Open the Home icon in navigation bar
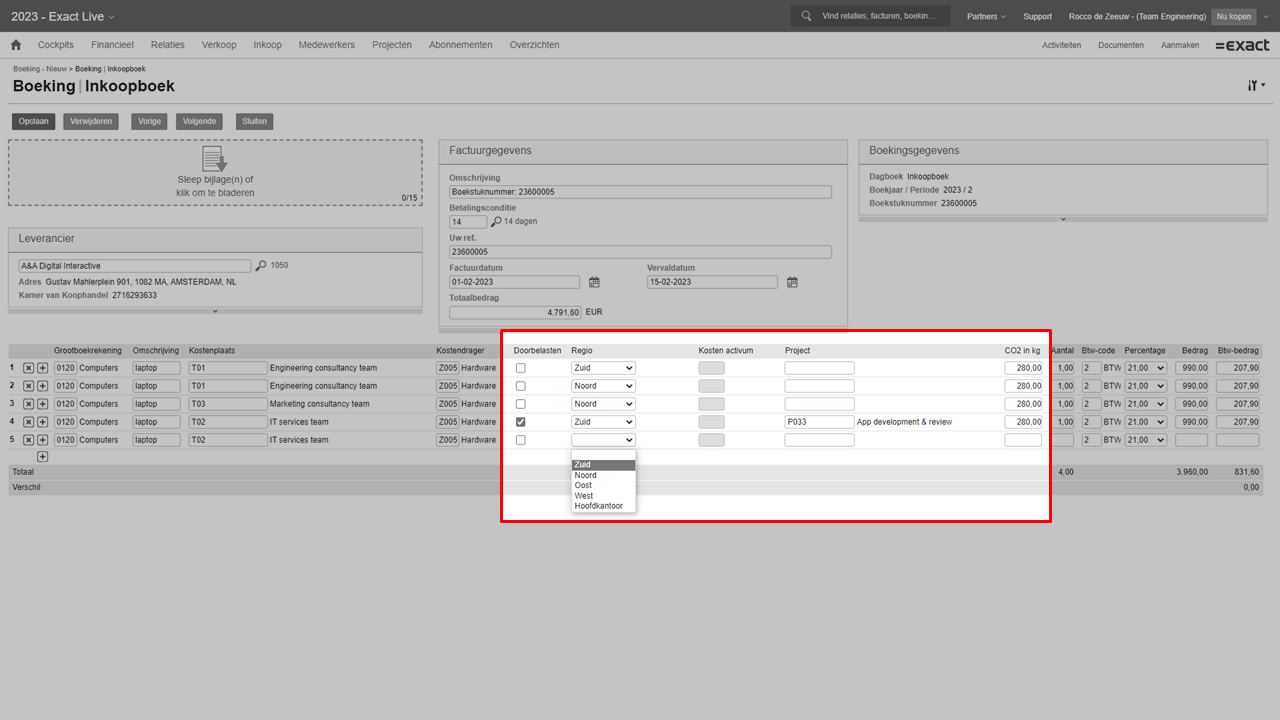 16,45
